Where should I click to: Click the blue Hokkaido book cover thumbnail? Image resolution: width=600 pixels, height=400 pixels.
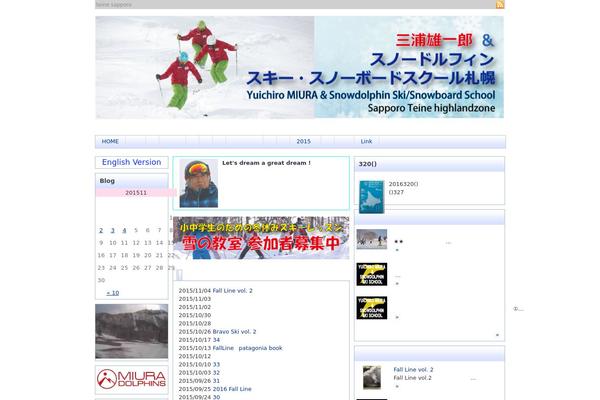(x=371, y=197)
